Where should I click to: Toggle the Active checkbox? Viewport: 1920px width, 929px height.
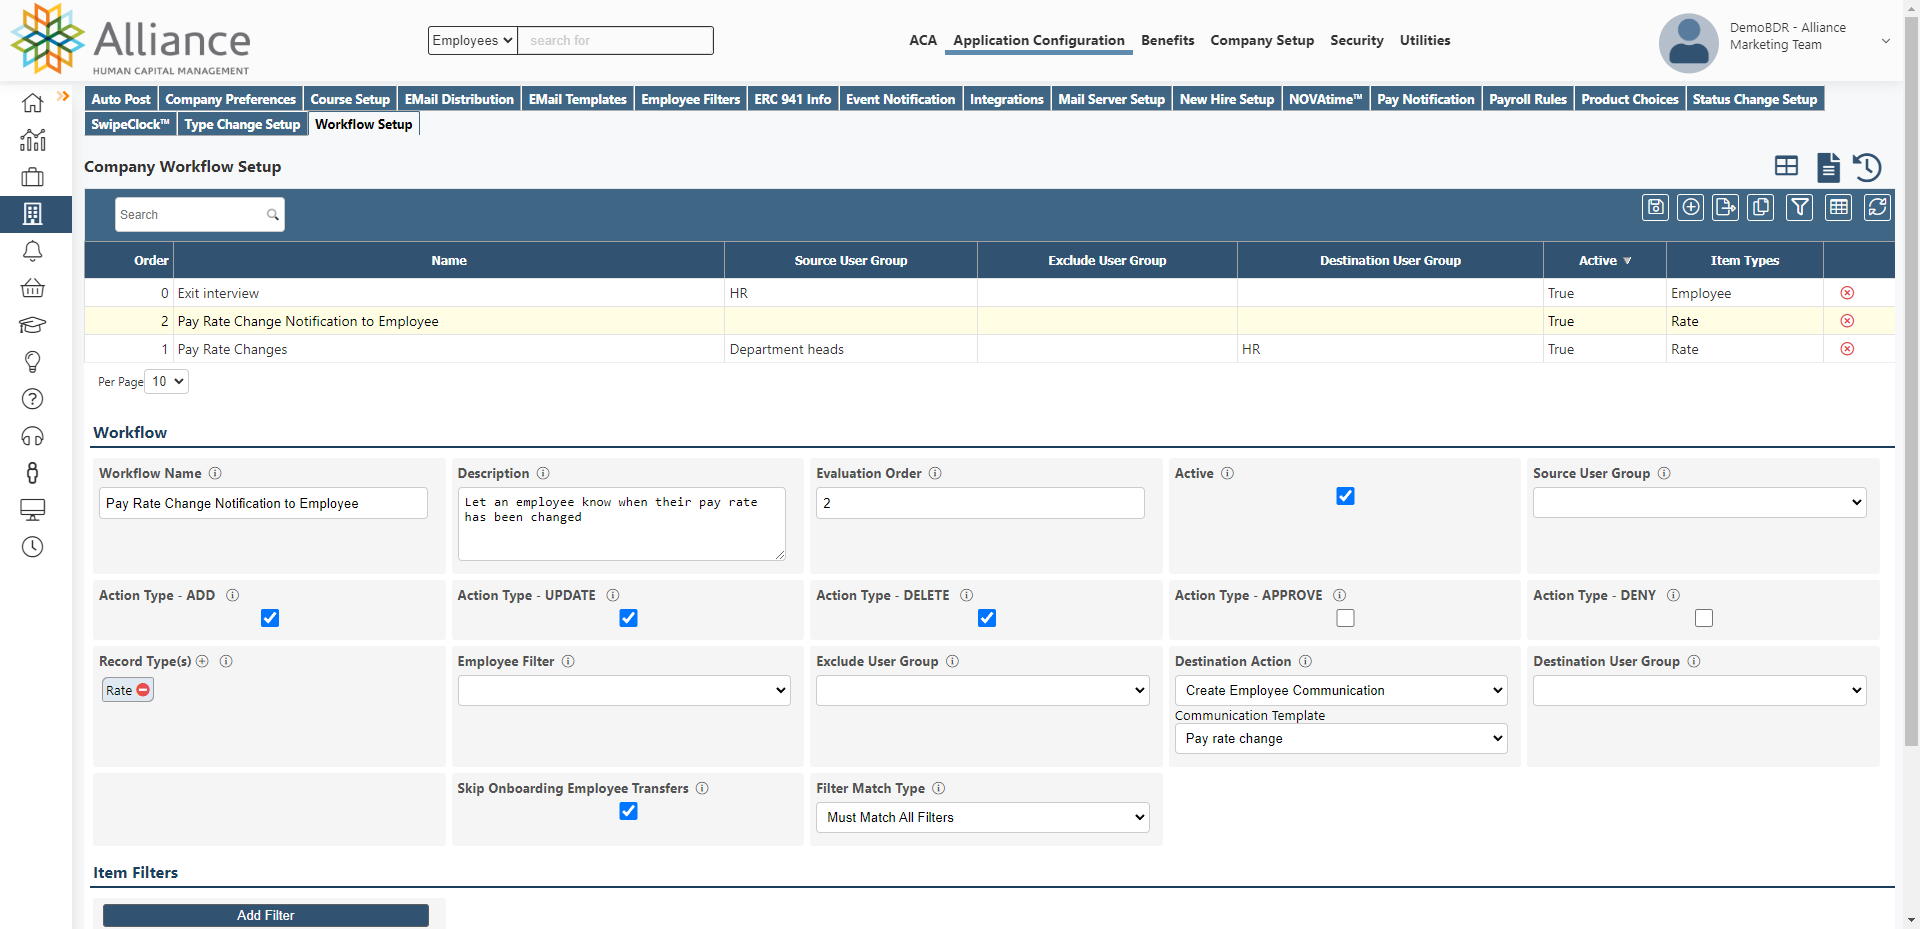point(1346,496)
